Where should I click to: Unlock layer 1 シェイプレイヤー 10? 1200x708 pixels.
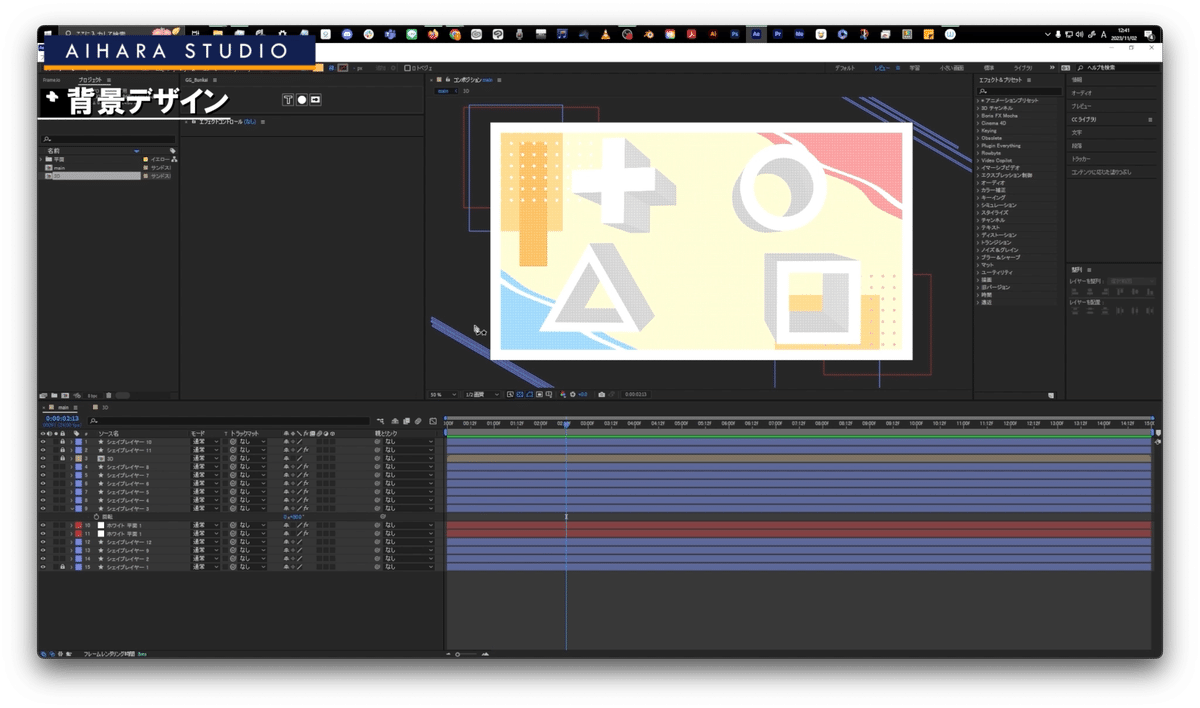[62, 442]
